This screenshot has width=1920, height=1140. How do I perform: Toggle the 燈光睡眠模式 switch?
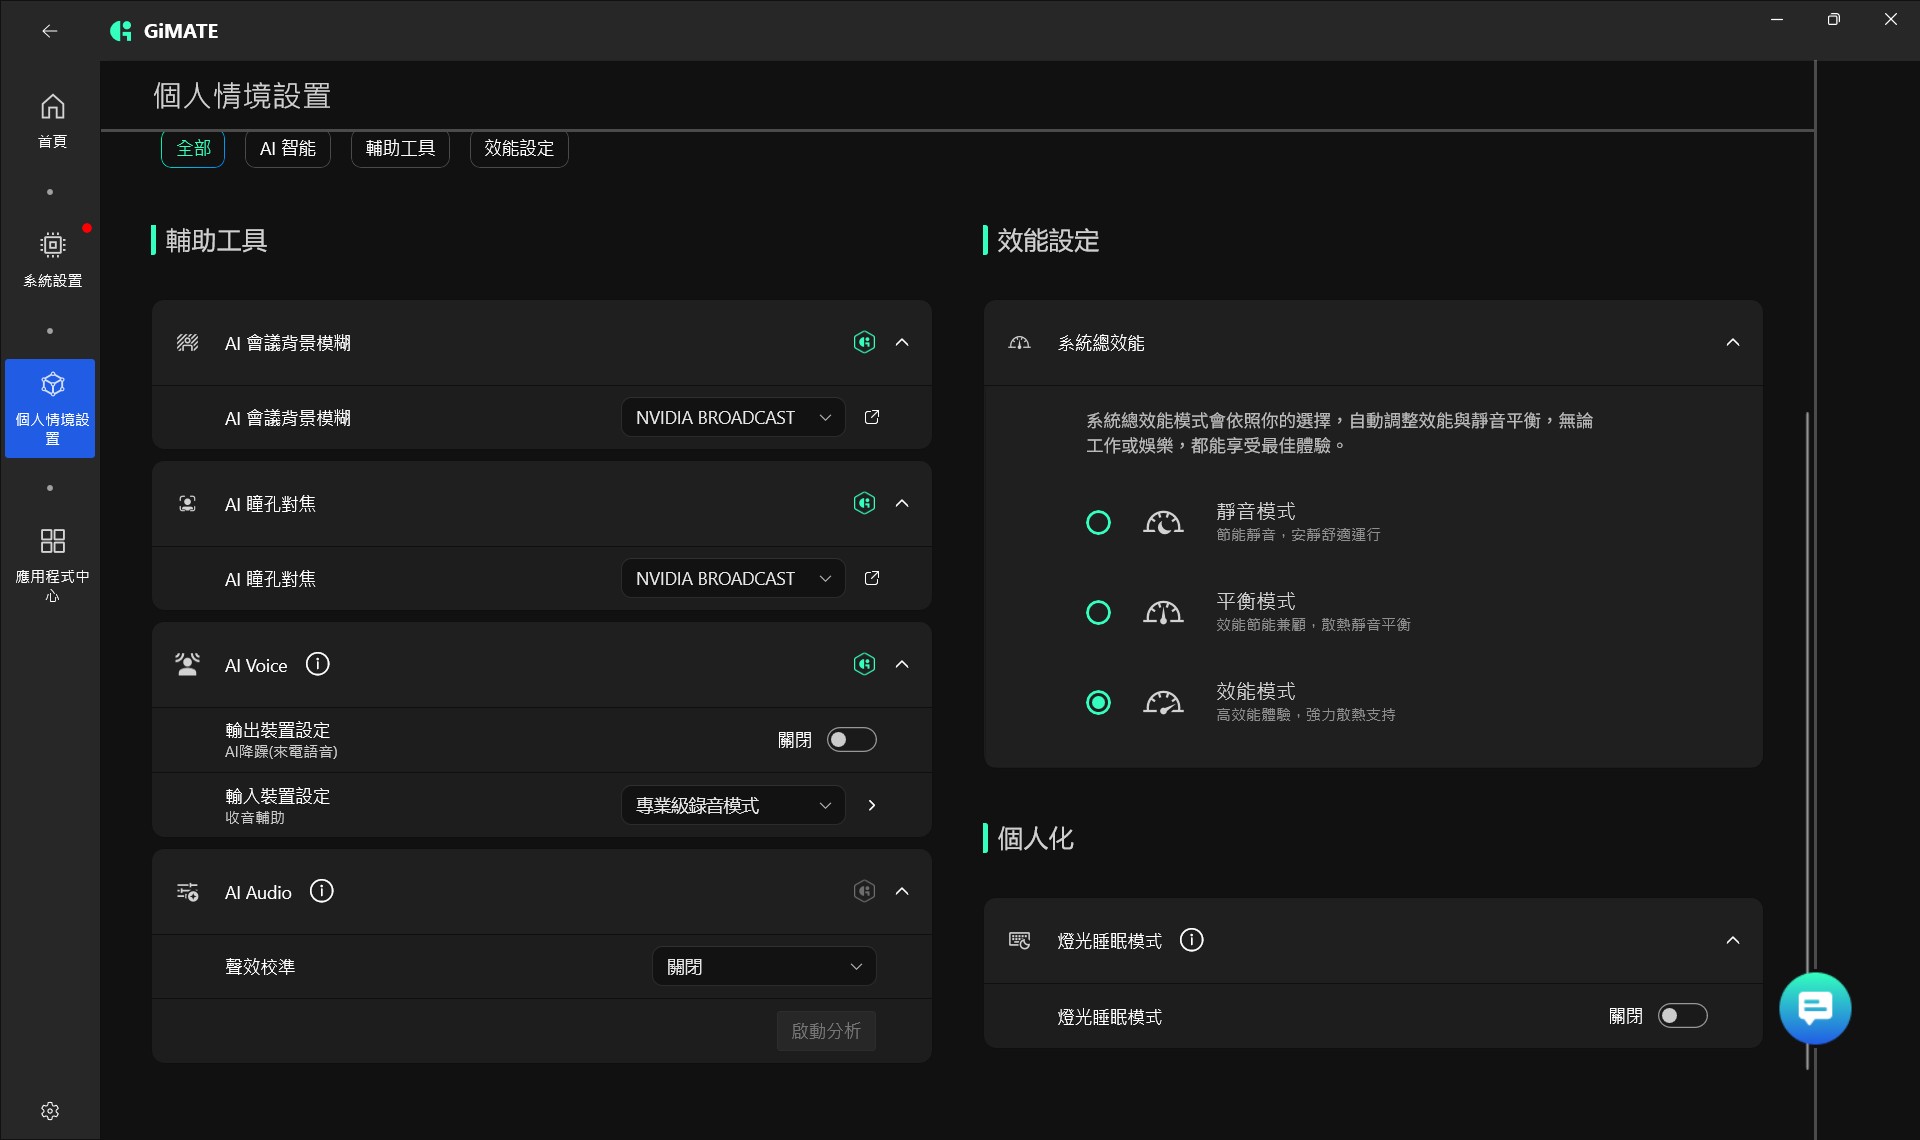1683,1016
